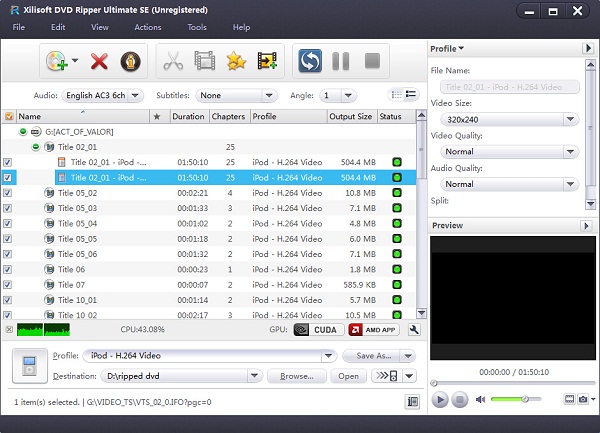This screenshot has width=600, height=433.
Task: Open the Save As dropdown arrow
Action: (x=408, y=356)
